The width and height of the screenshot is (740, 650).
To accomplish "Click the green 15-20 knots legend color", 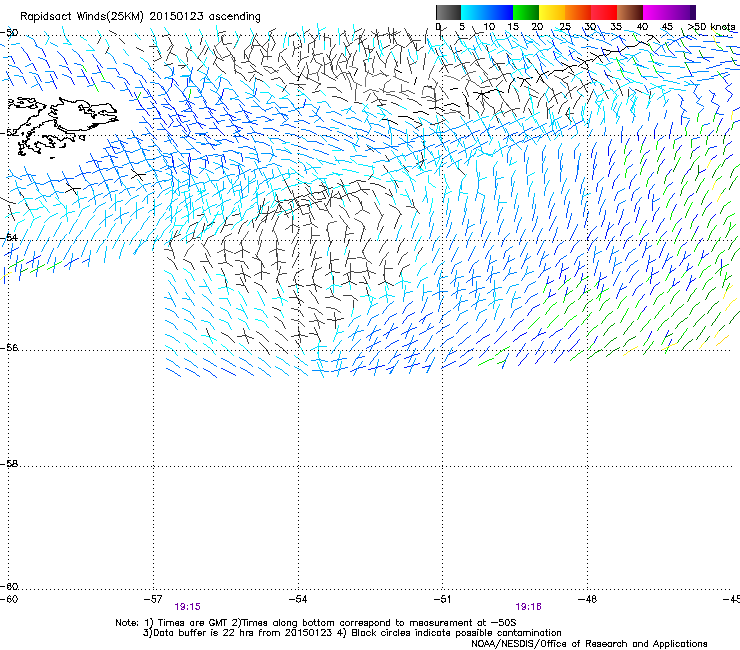I will (x=526, y=12).
